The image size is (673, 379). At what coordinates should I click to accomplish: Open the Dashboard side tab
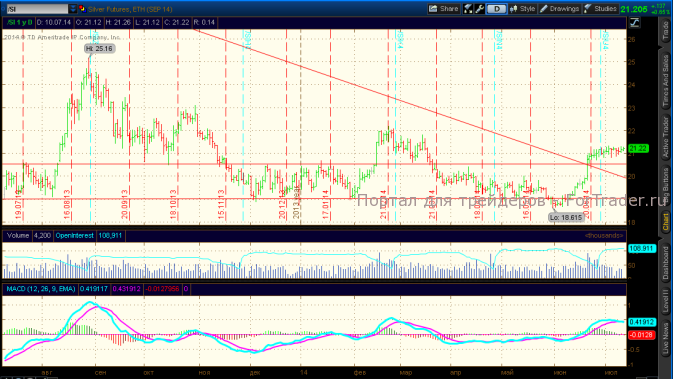coord(665,262)
